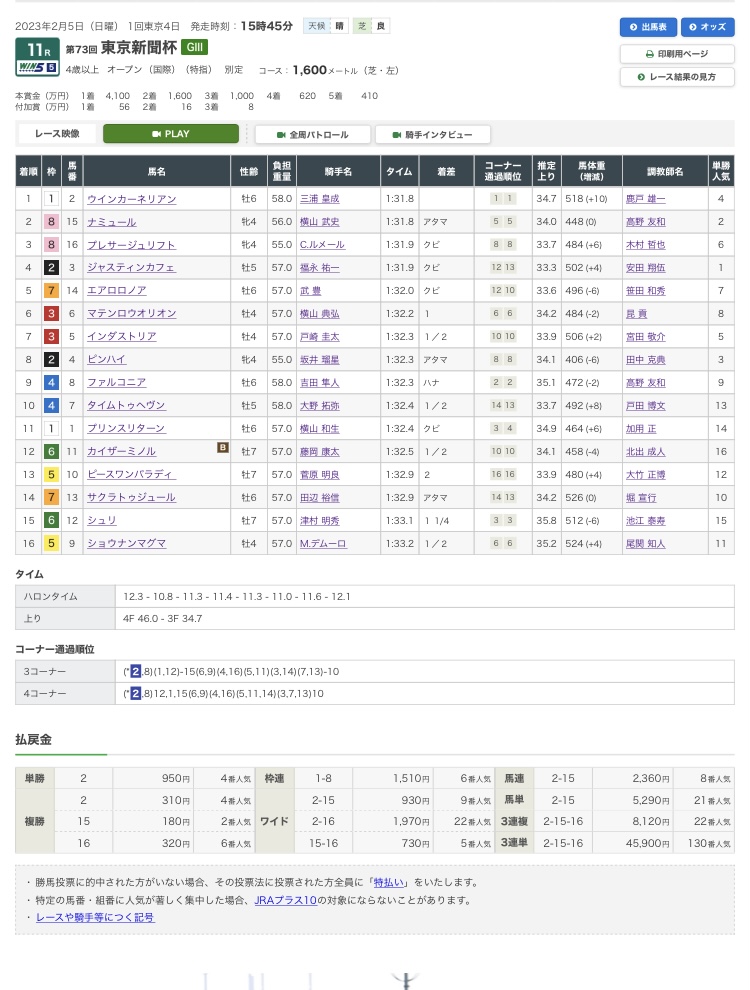Open the 出馬表 button
This screenshot has height=990, width=750.
coord(648,27)
